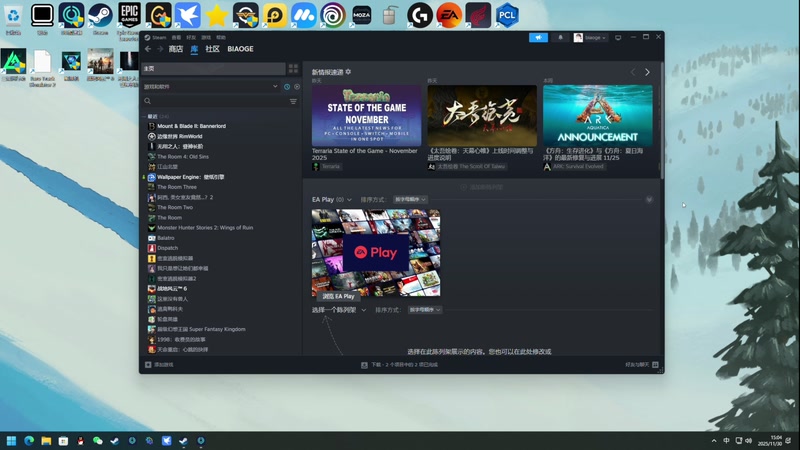The image size is (800, 450).
Task: Collapse the recent games list group
Action: click(143, 116)
